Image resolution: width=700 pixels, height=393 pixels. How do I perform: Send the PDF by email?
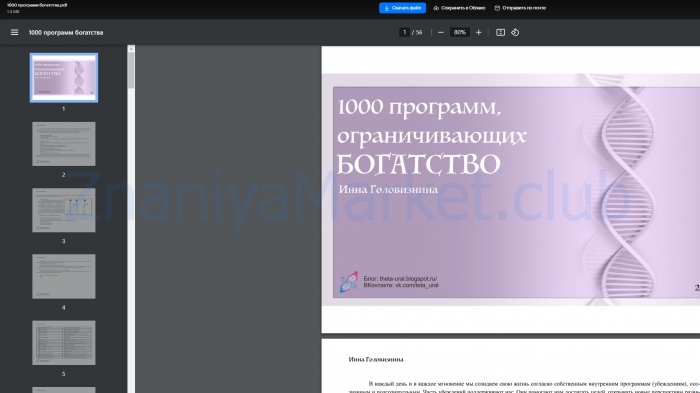pyautogui.click(x=520, y=8)
